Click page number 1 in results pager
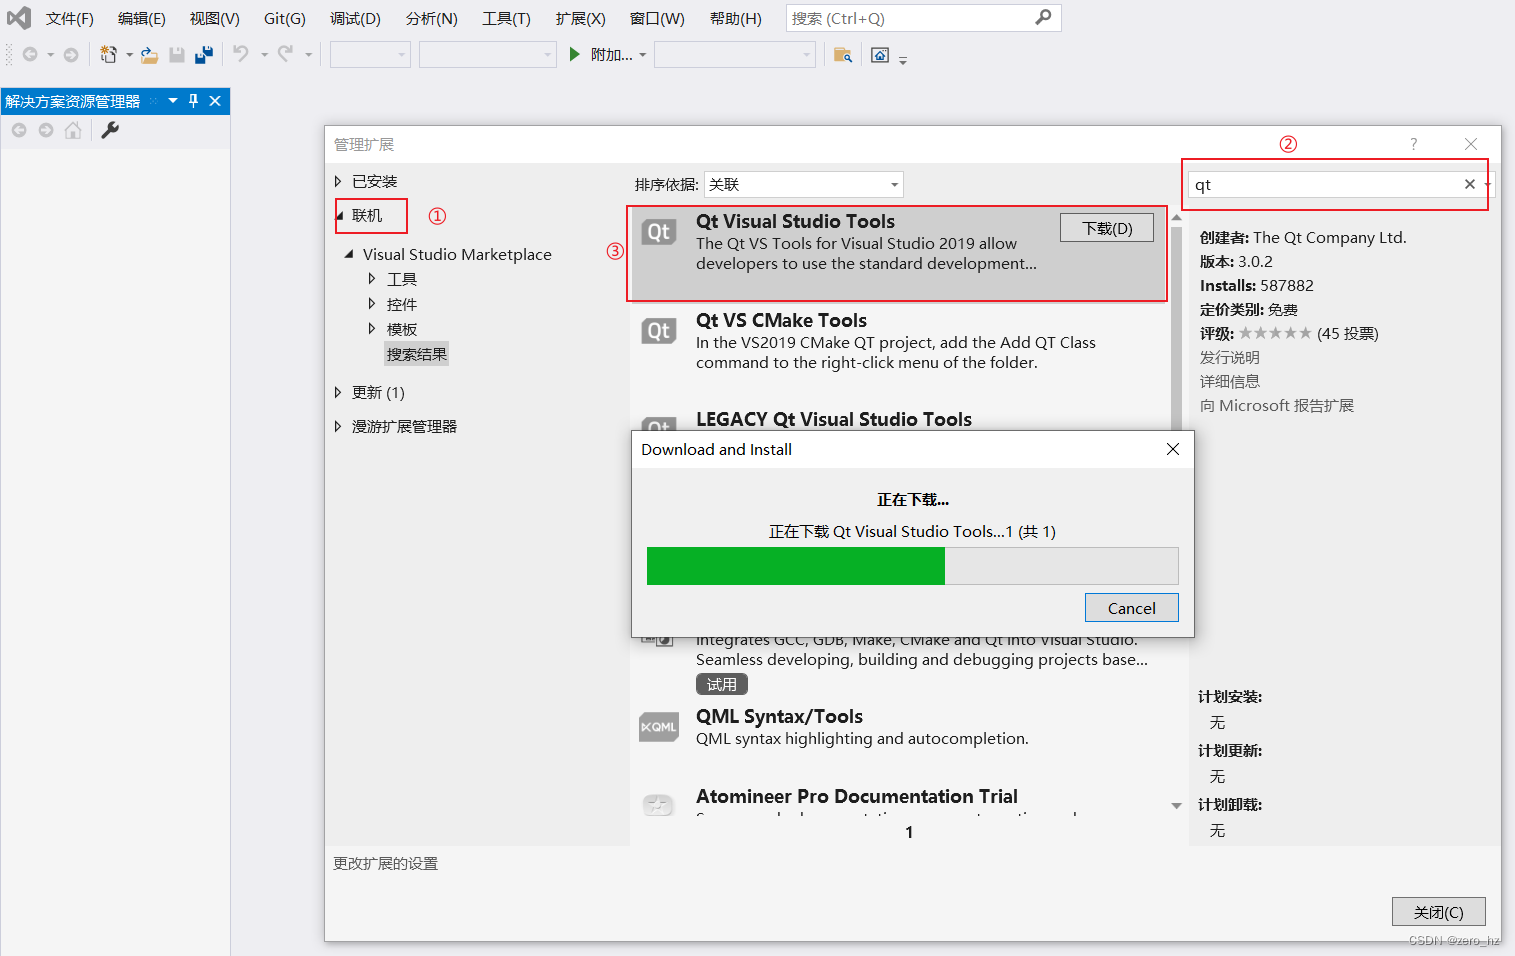The image size is (1515, 956). 909,832
